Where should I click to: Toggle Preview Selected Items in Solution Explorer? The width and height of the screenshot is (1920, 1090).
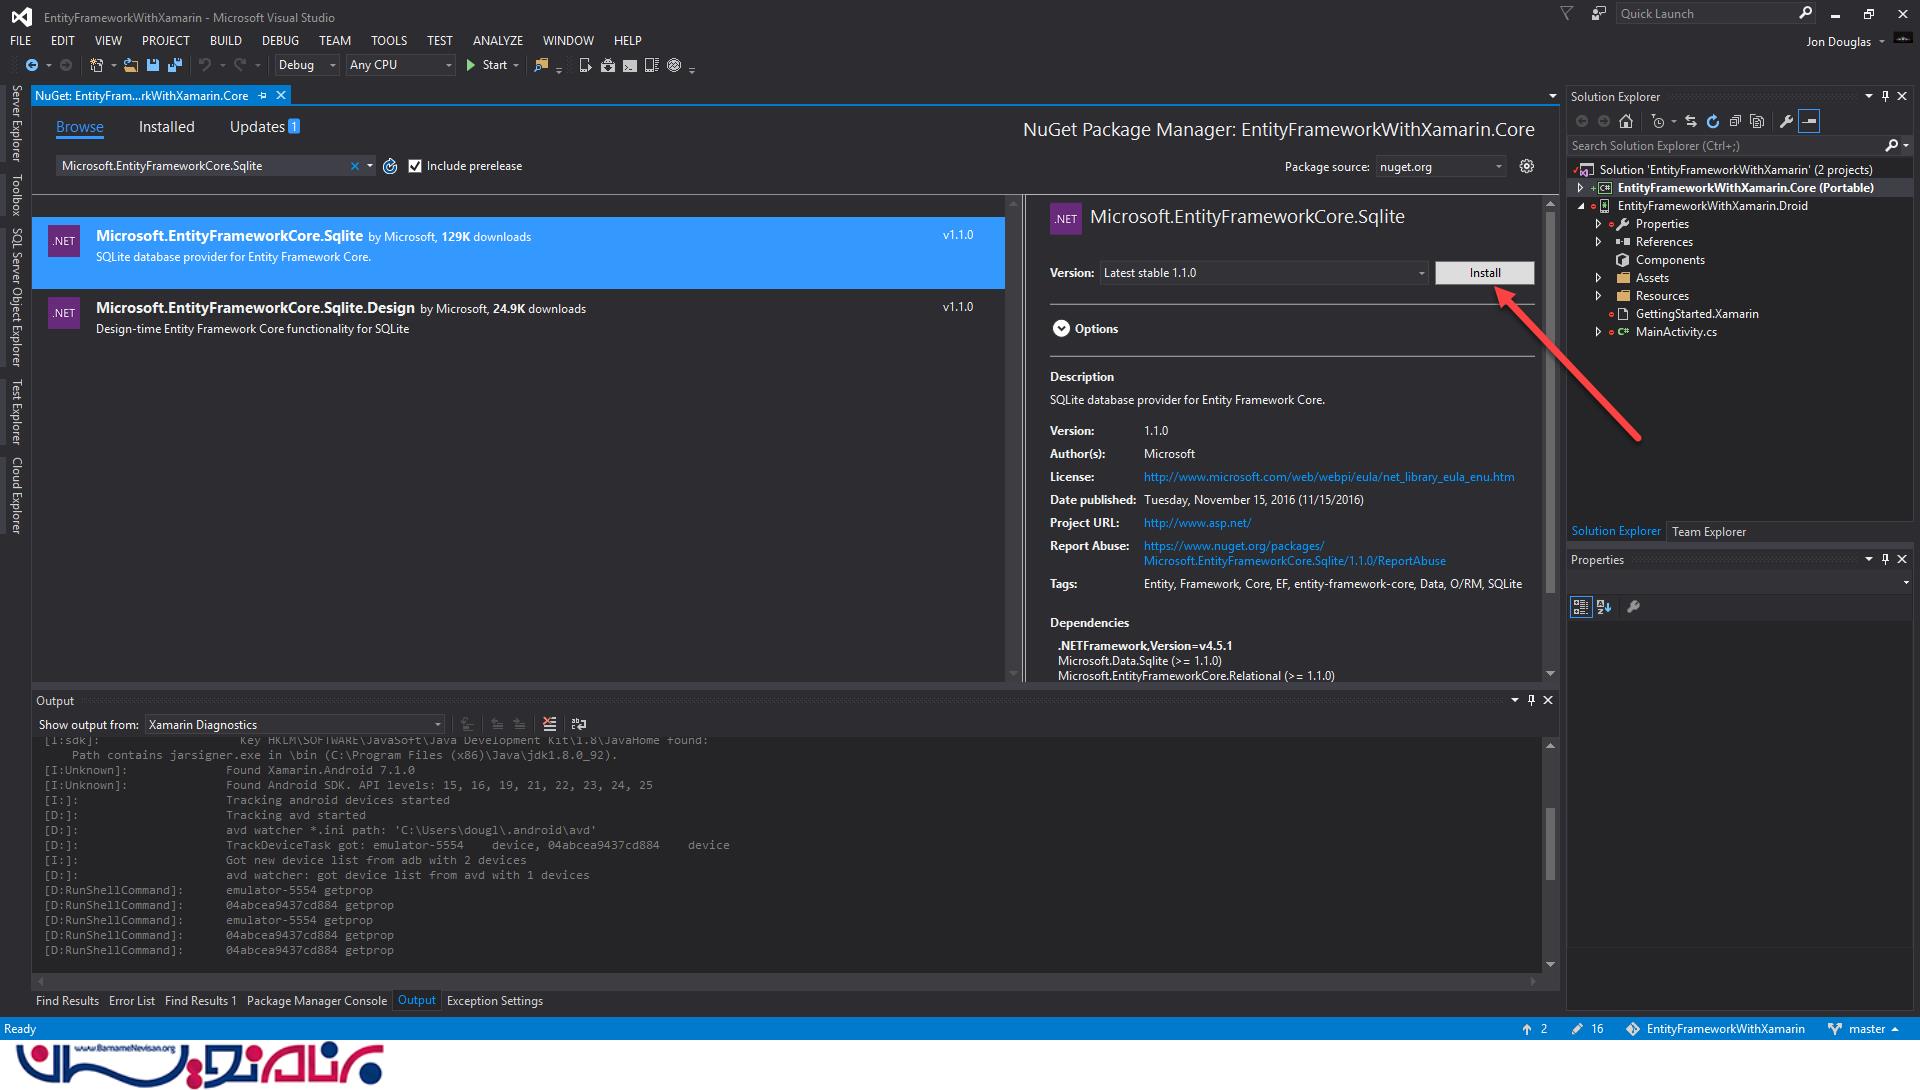coord(1809,122)
